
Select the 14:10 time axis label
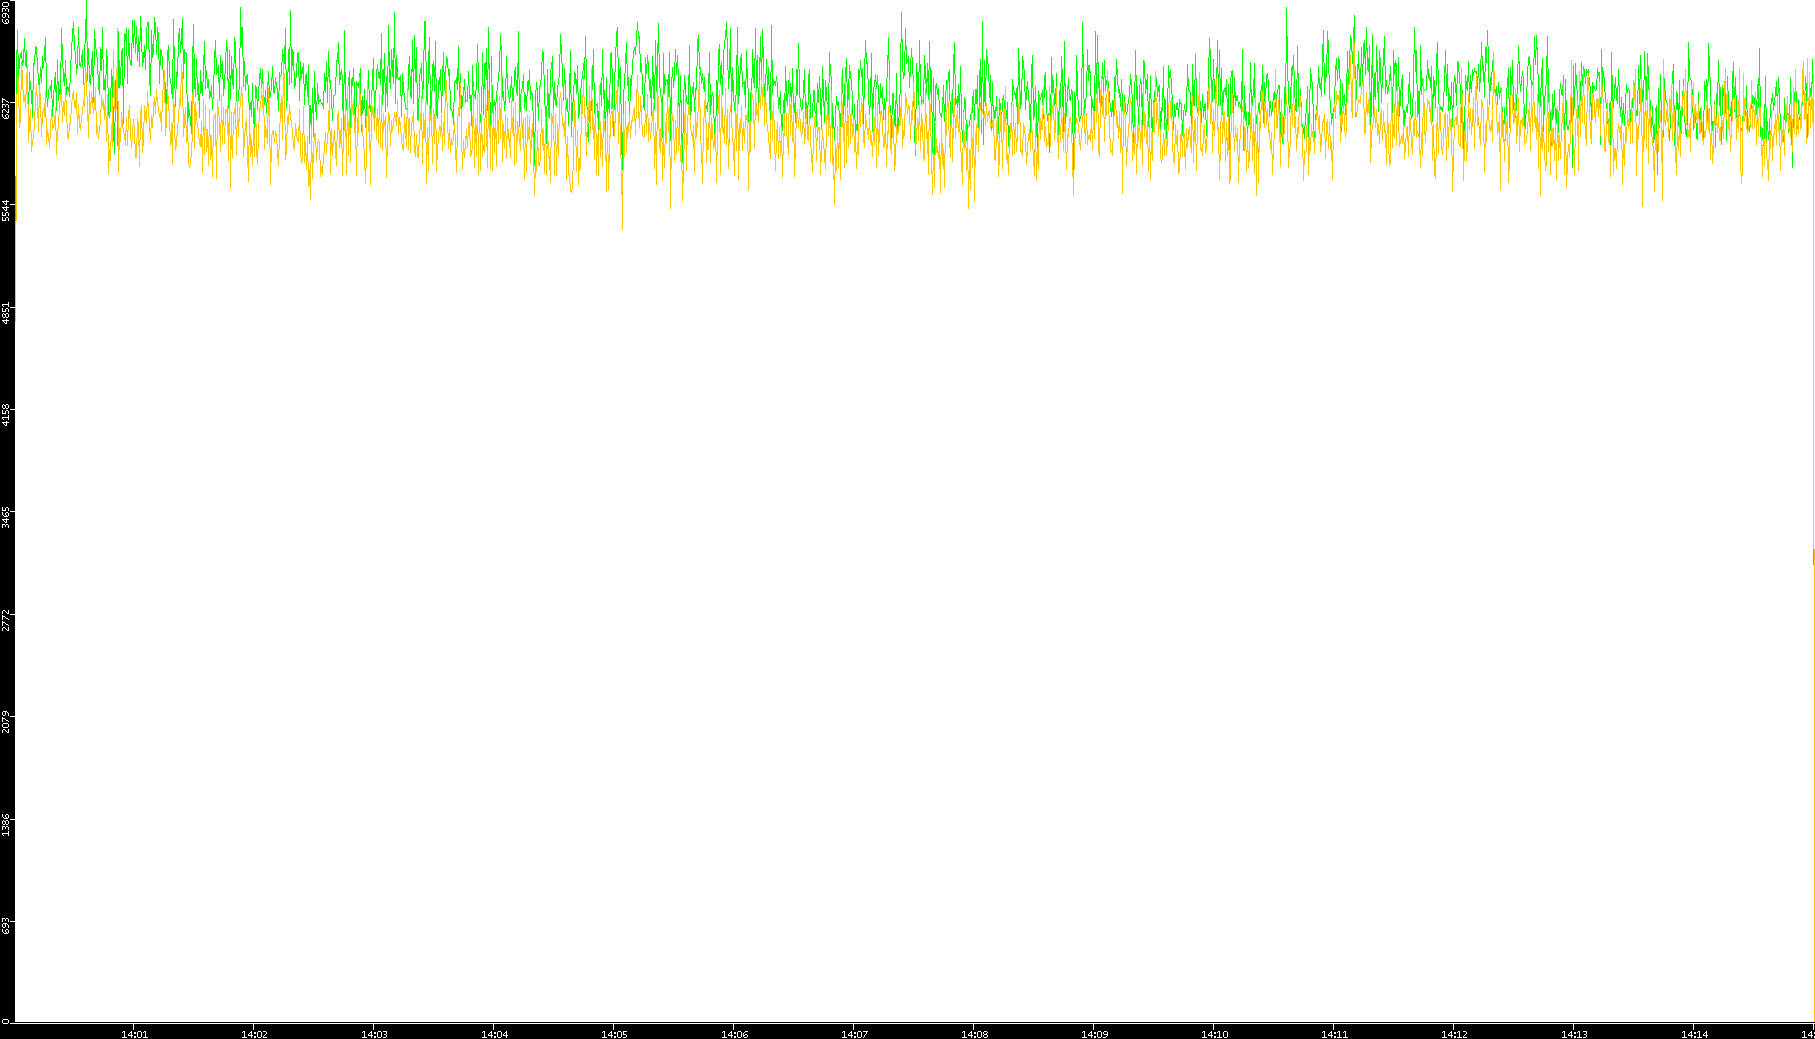pos(1214,1034)
